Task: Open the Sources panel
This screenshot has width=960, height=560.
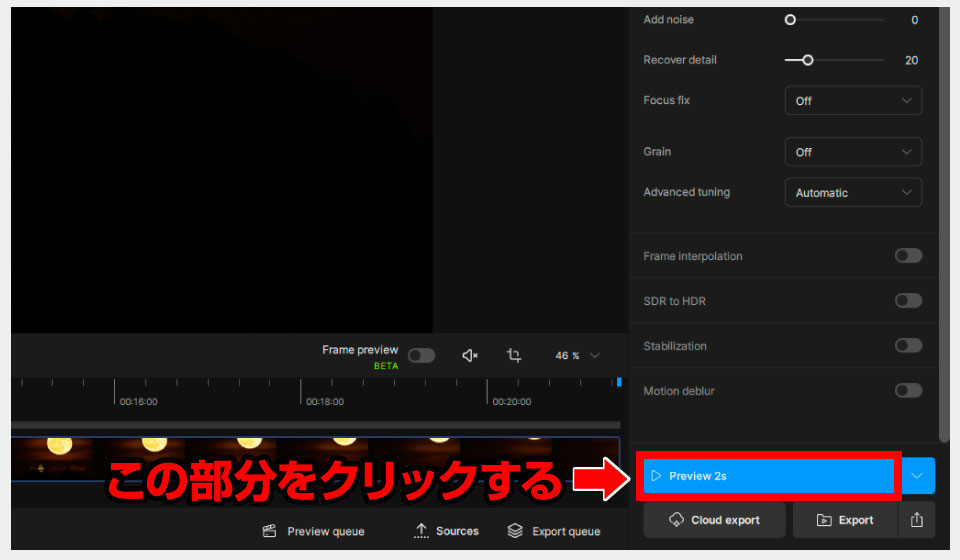Action: pos(447,531)
